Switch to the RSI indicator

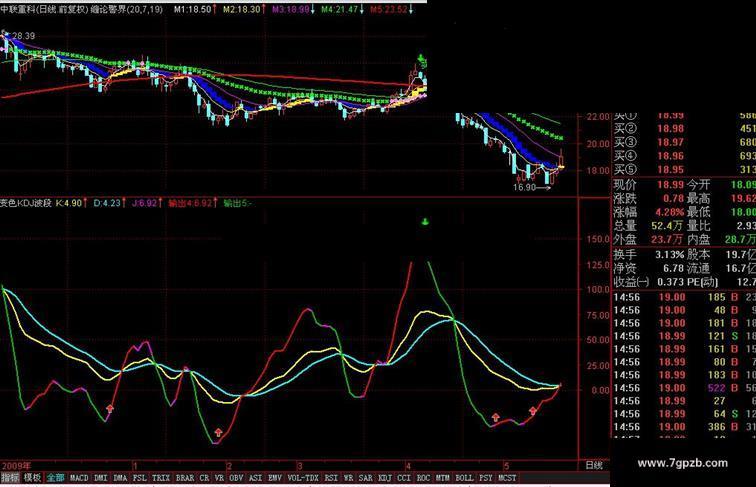click(x=331, y=478)
